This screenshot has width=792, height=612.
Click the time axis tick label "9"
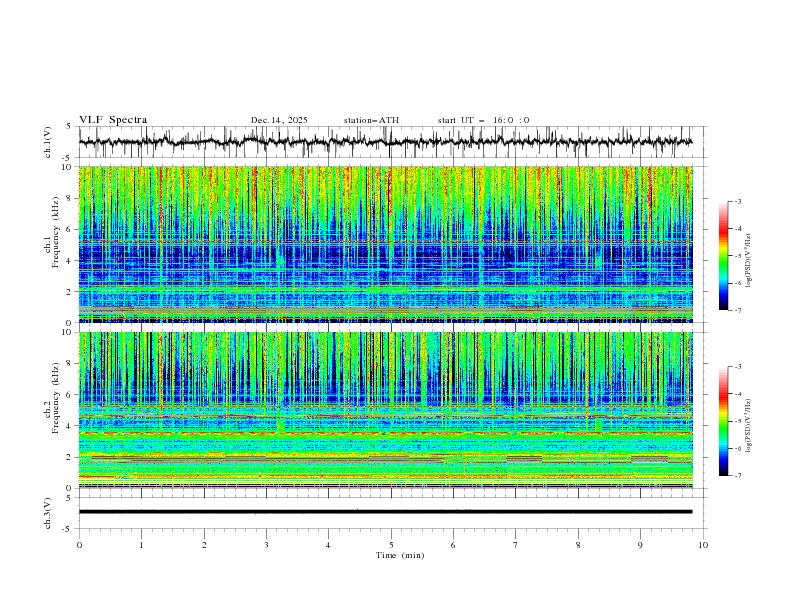click(640, 545)
